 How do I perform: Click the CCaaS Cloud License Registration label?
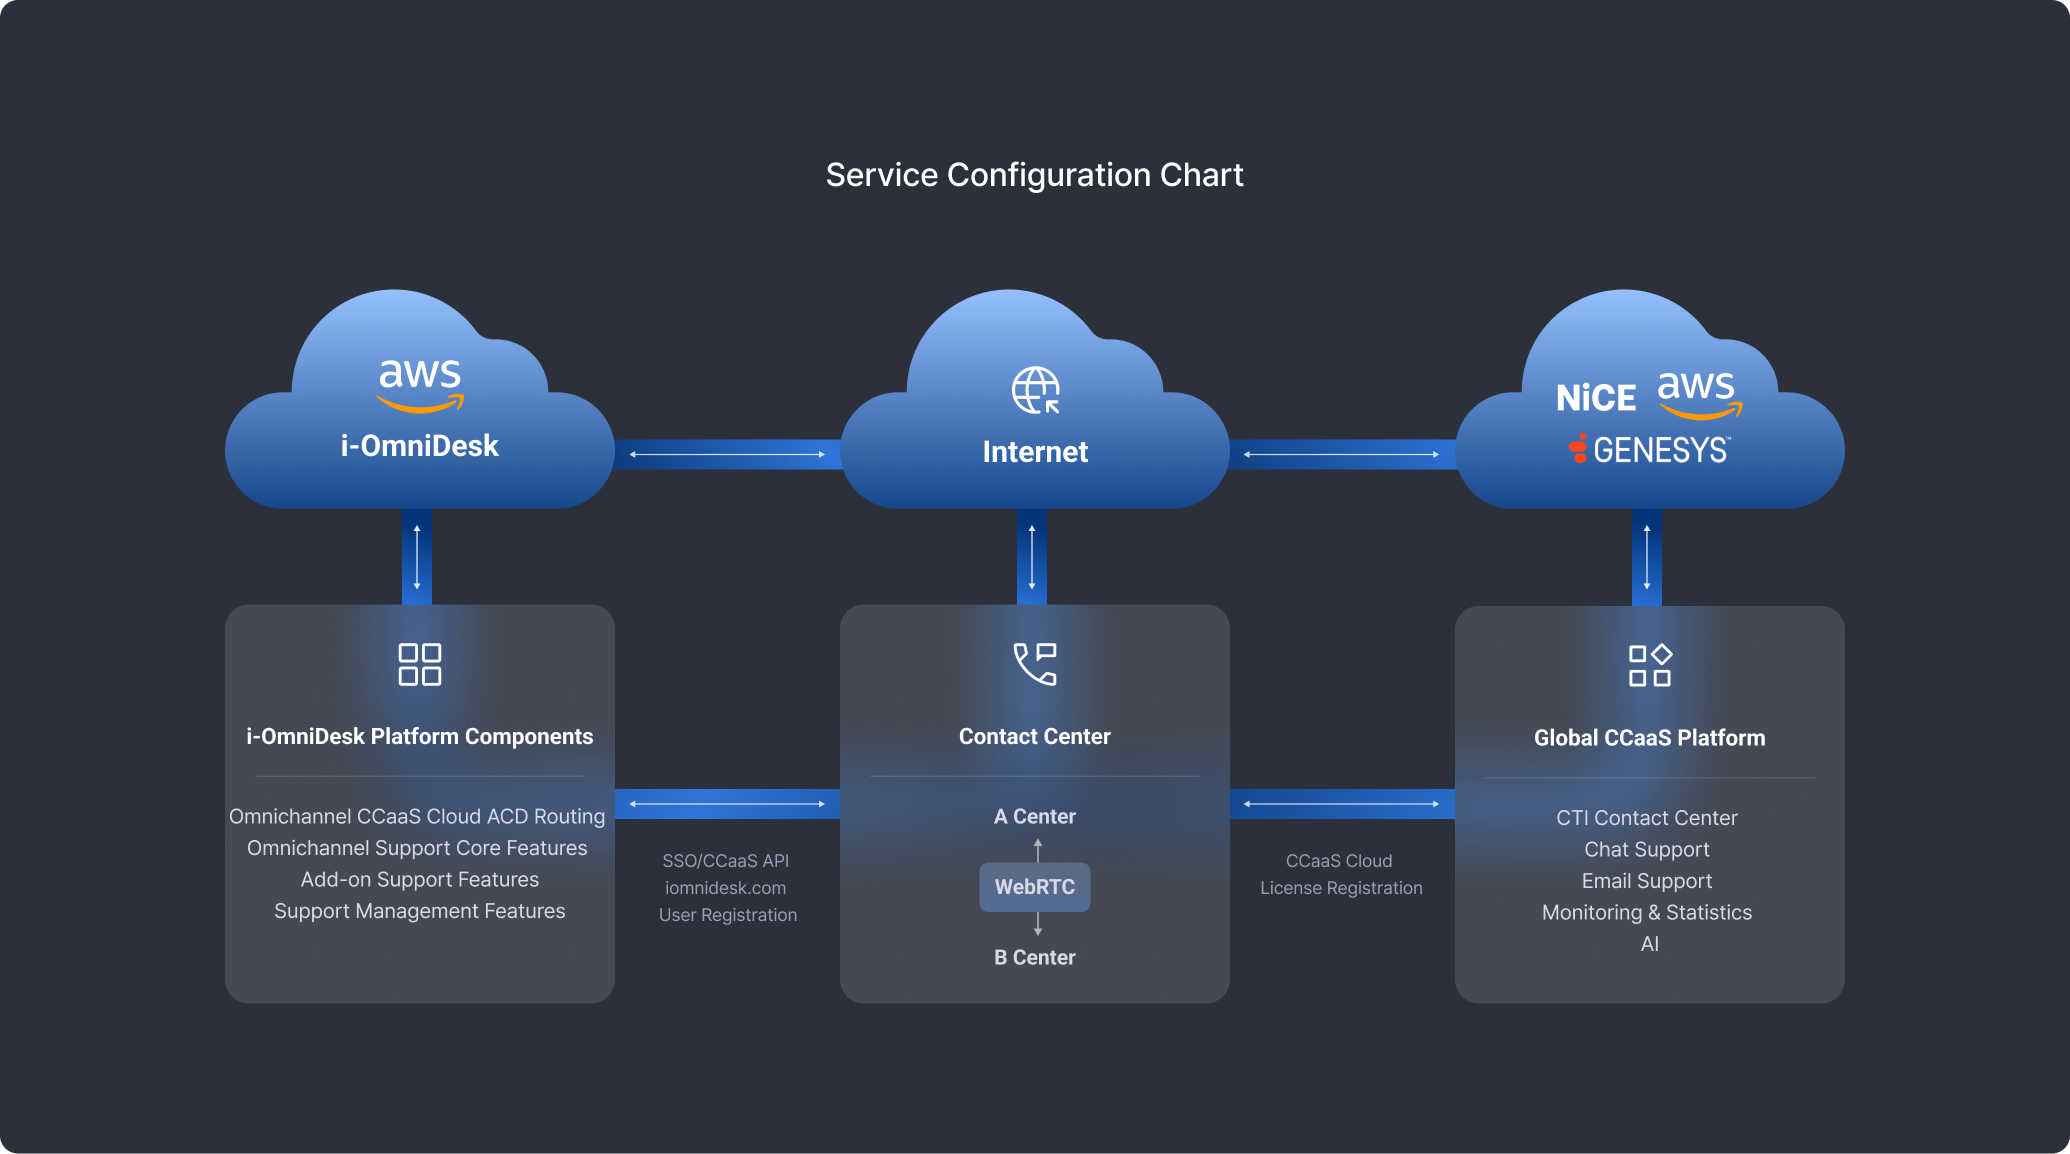pyautogui.click(x=1341, y=874)
